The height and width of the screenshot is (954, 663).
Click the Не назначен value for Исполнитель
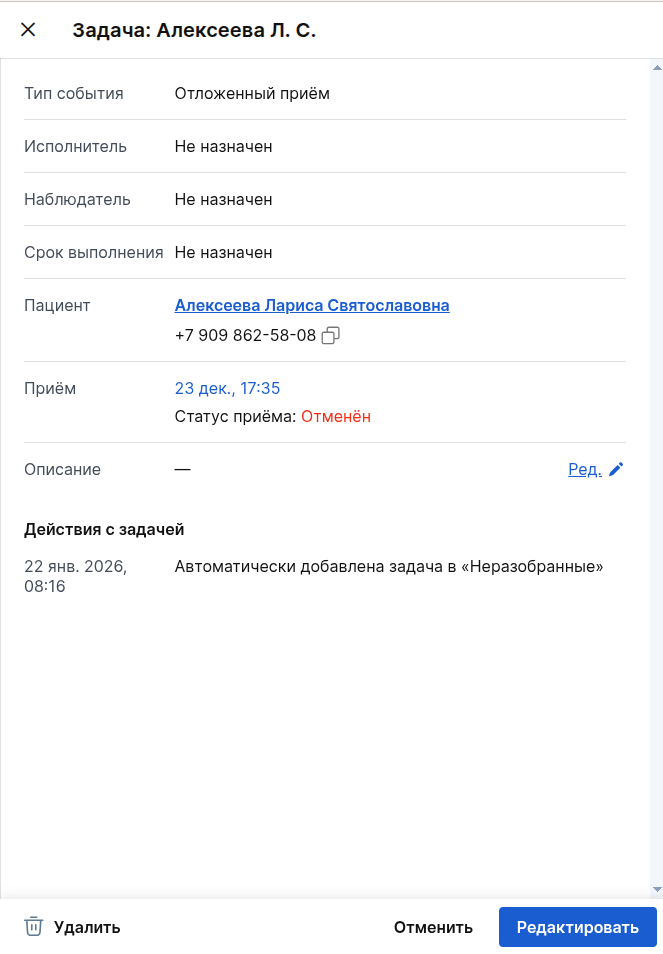pyautogui.click(x=222, y=145)
